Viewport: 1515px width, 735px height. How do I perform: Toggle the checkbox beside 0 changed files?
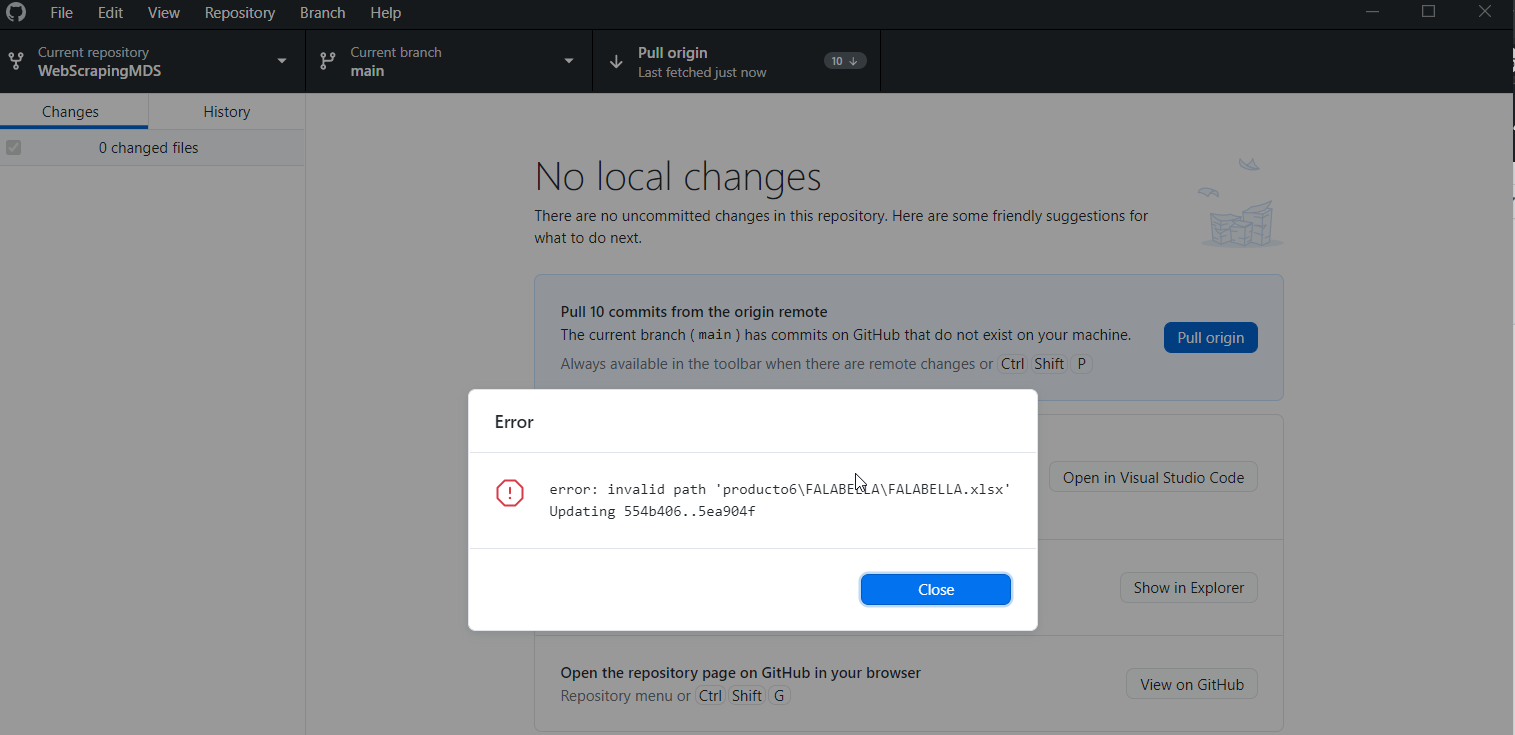tap(13, 147)
